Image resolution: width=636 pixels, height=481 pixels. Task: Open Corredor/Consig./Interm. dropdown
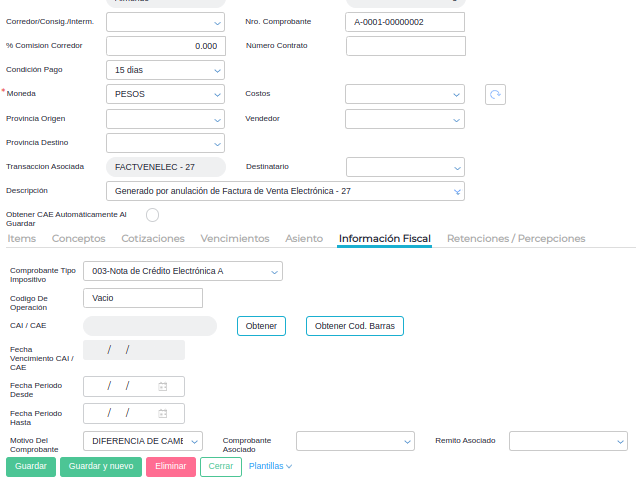coord(165,22)
